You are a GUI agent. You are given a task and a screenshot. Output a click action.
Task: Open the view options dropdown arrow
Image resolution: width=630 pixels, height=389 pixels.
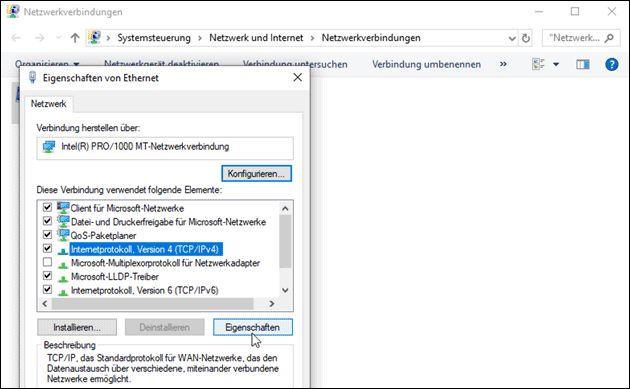(556, 64)
